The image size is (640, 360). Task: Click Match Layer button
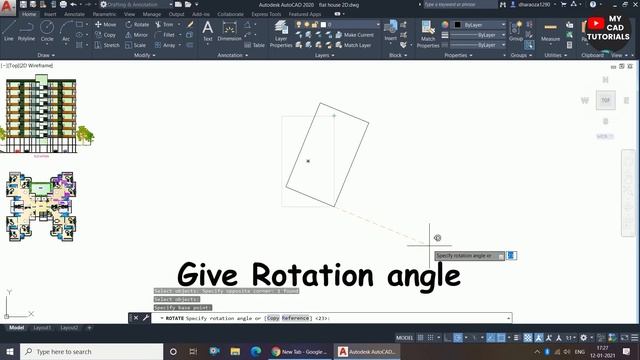pos(353,45)
